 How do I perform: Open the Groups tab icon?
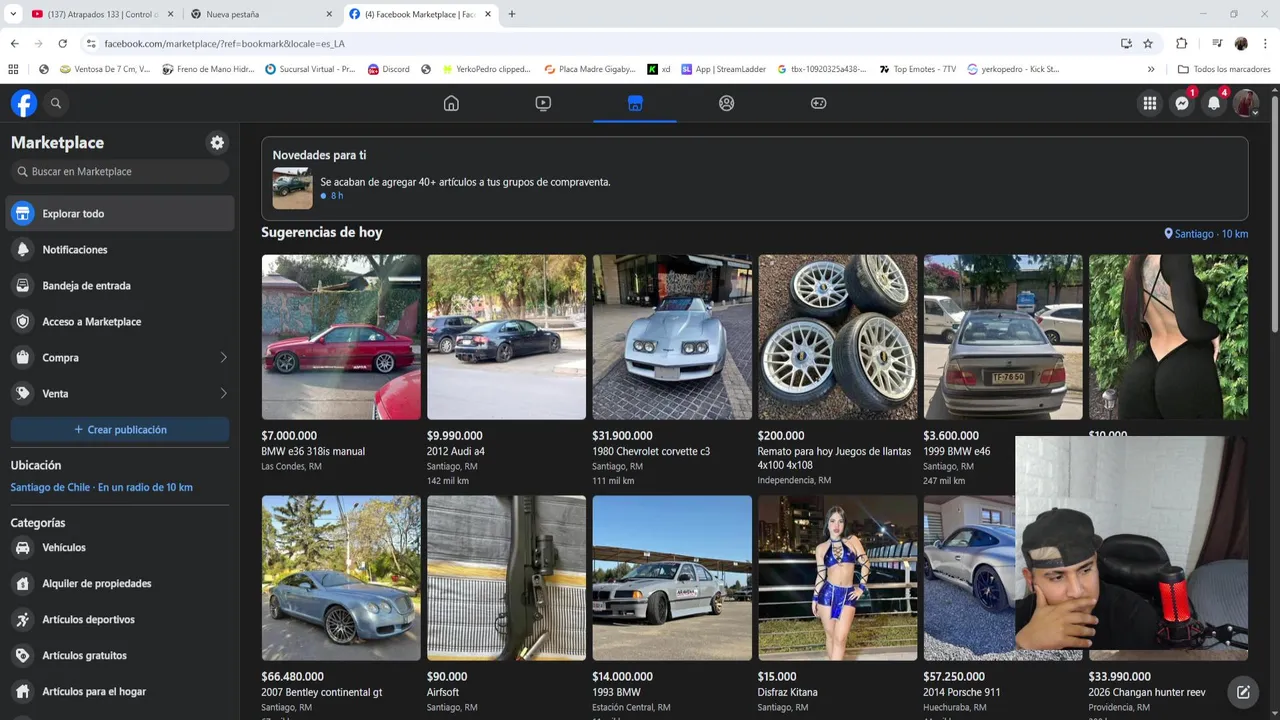pos(727,103)
